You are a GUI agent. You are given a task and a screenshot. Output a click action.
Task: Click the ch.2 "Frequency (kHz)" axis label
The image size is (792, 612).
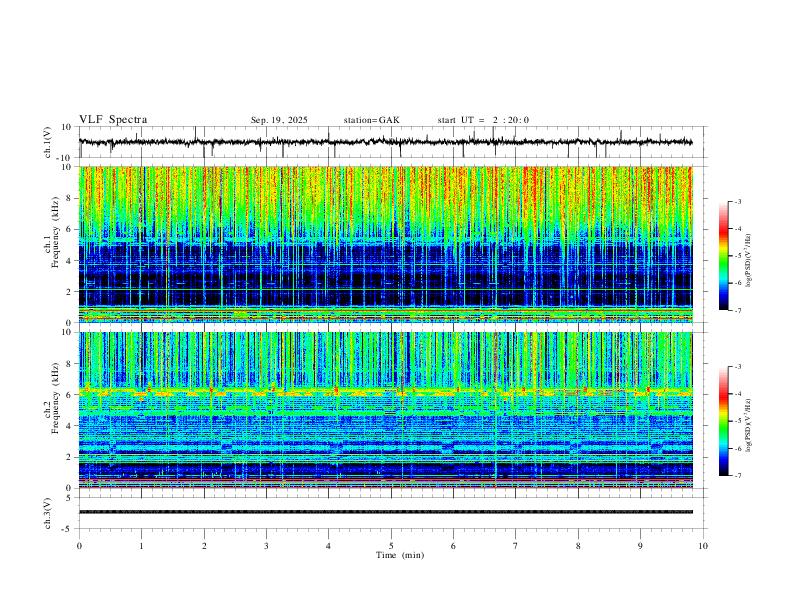click(56, 398)
